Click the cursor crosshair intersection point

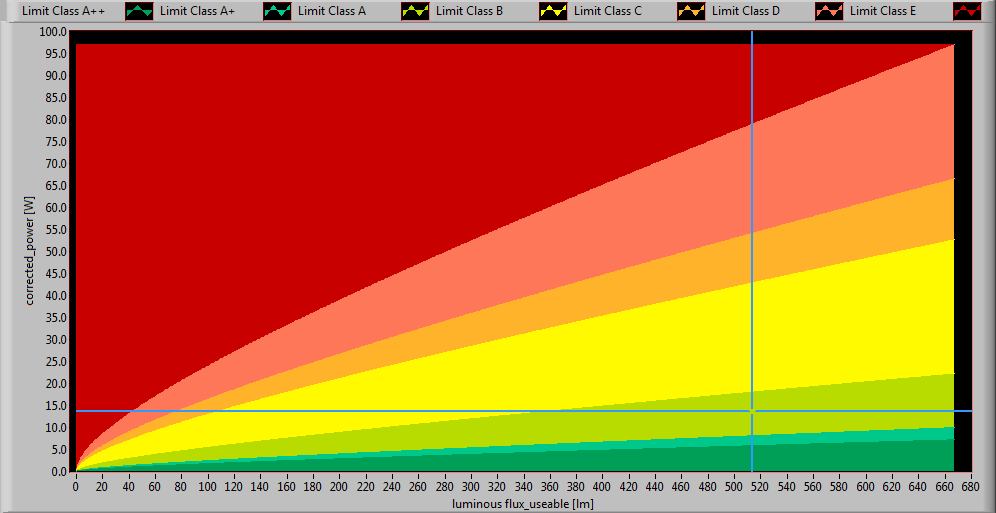752,411
